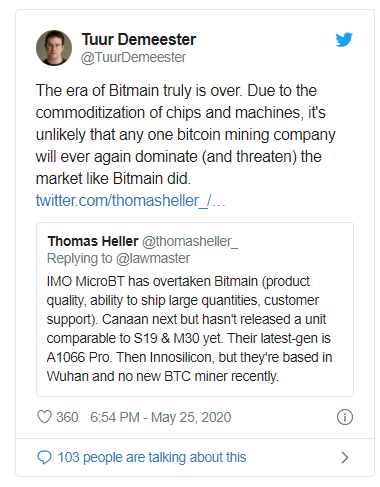Expand conversation with right chevron arrow
The width and height of the screenshot is (380, 487).
coord(345,457)
